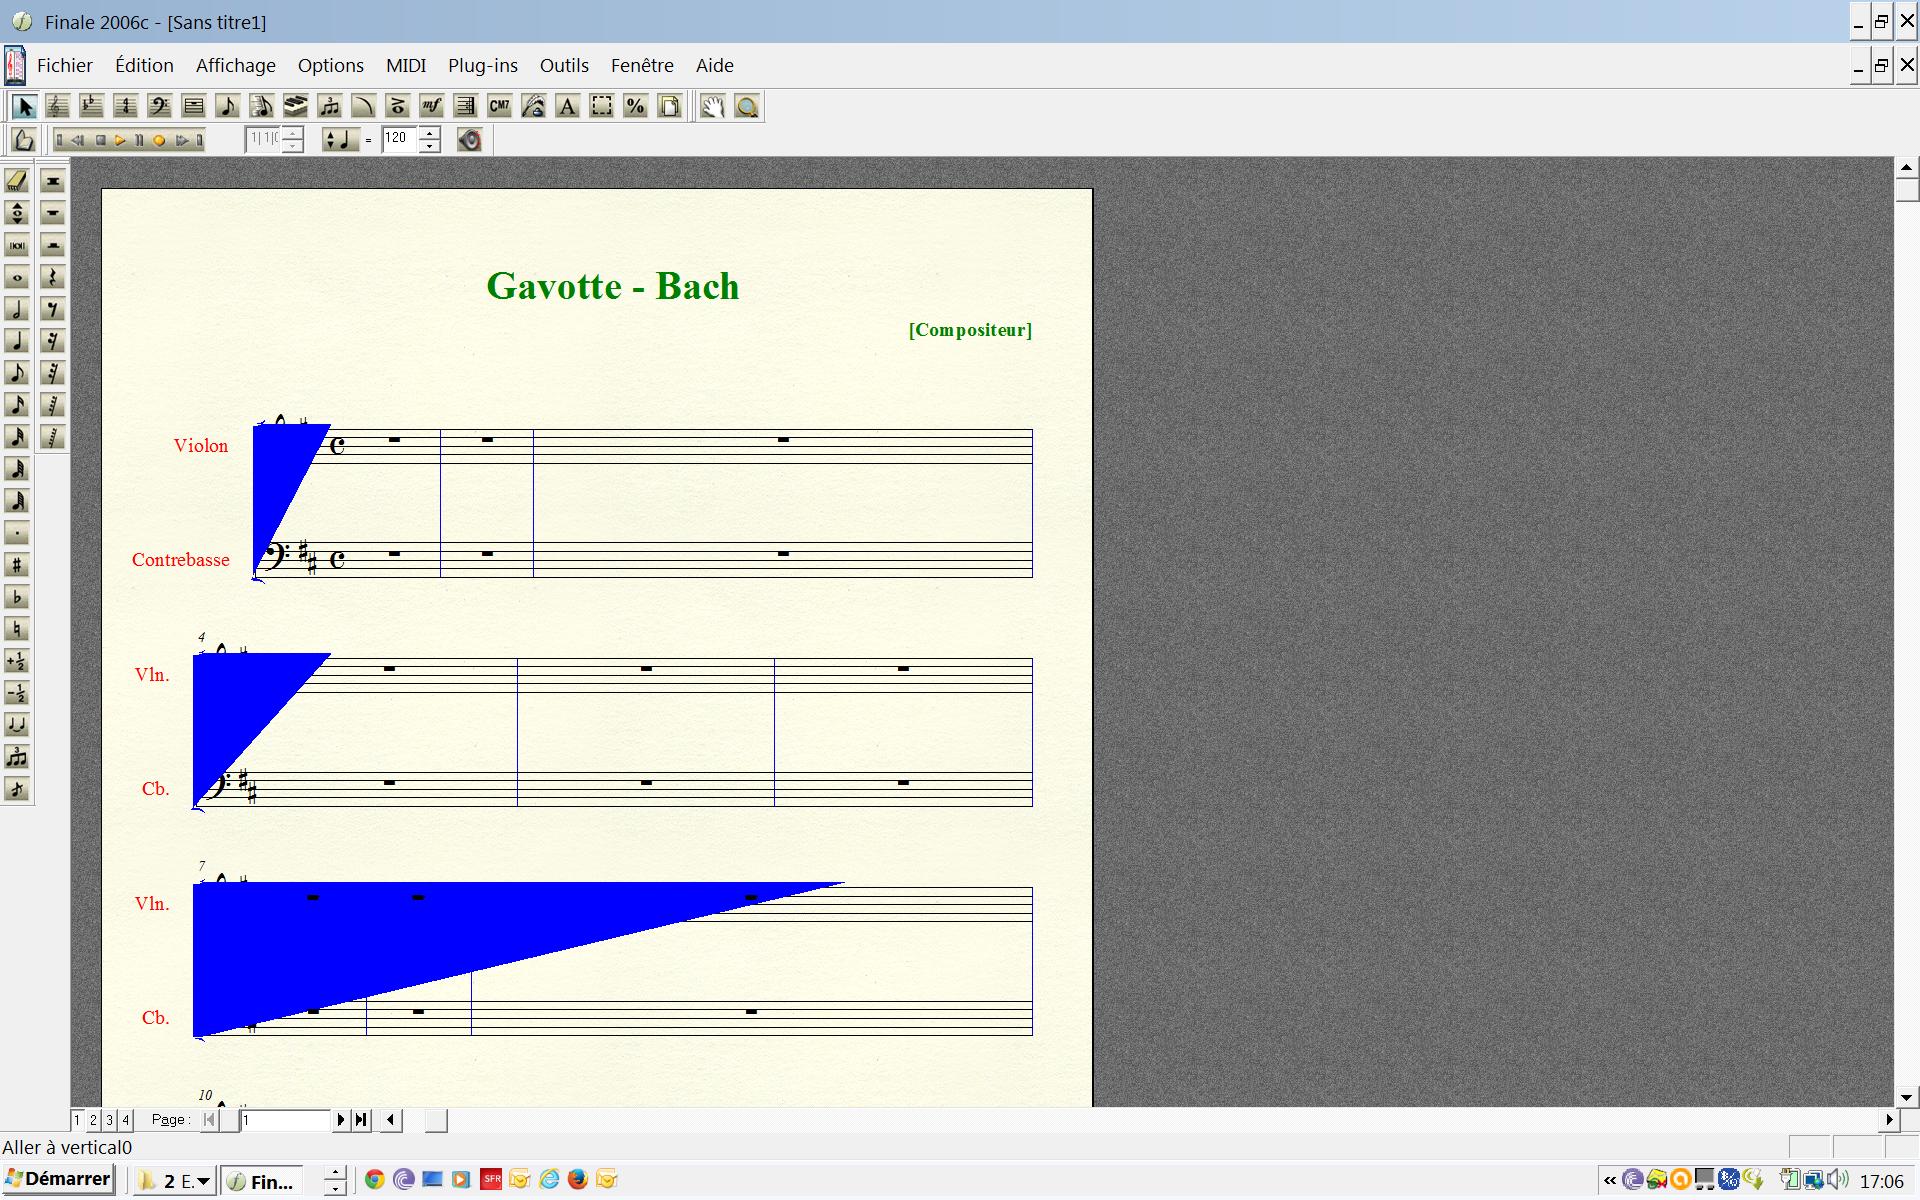
Task: Select the zoom tool in toolbar
Action: click(x=745, y=105)
